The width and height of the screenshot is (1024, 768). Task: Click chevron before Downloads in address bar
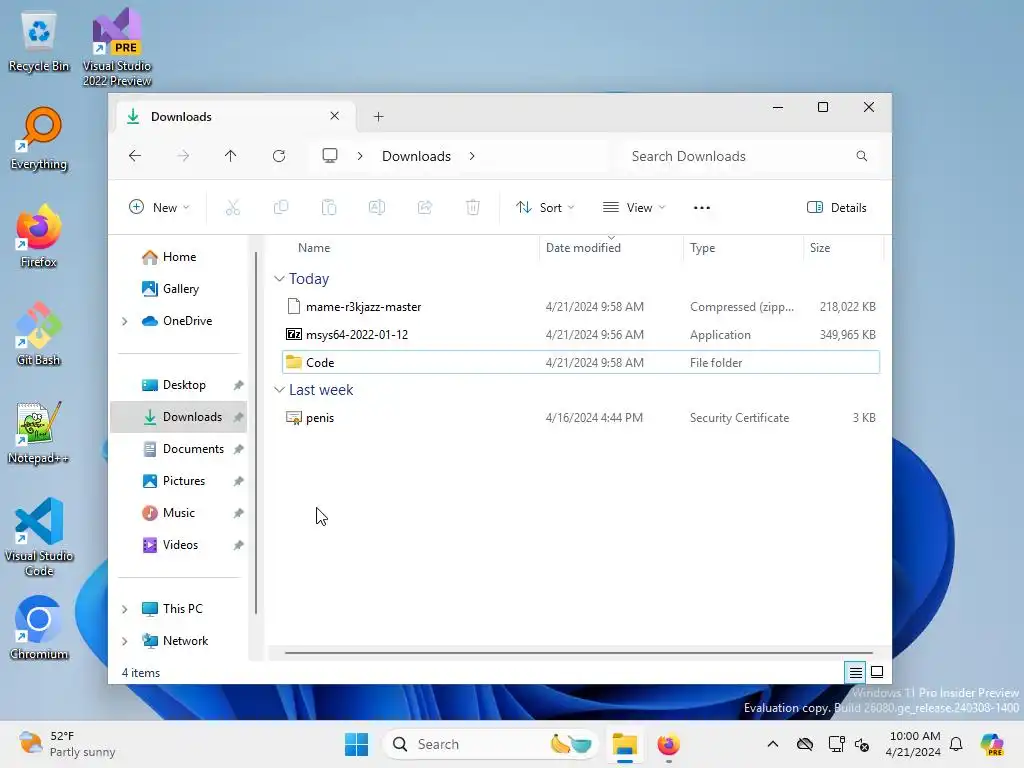(x=360, y=156)
